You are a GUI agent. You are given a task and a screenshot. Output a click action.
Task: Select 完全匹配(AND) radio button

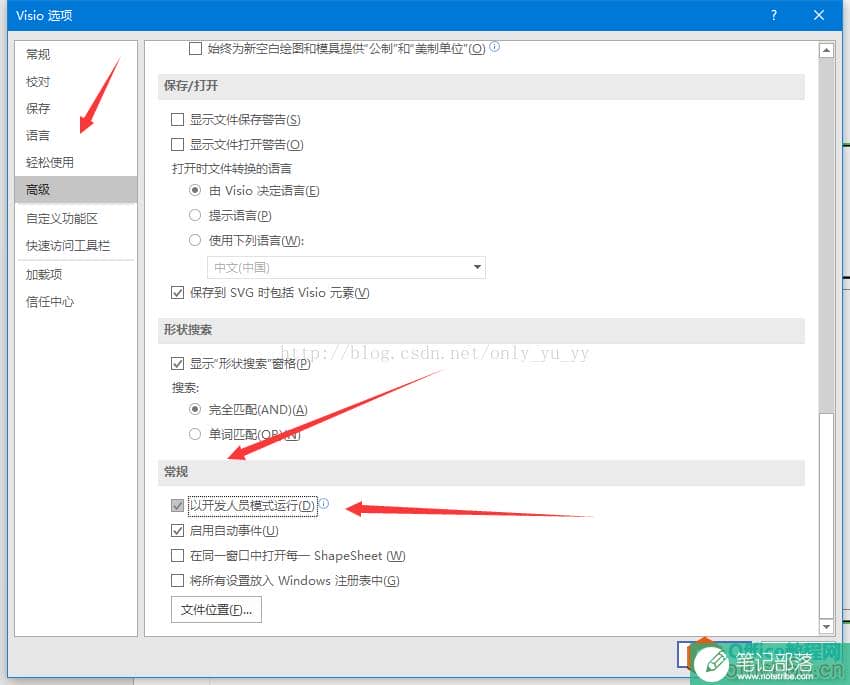[x=195, y=409]
